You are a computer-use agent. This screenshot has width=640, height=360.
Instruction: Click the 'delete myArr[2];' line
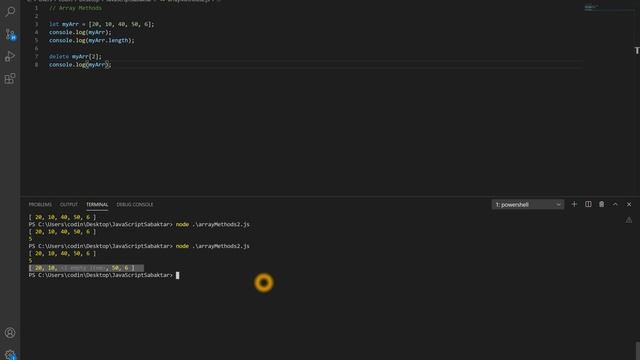pyautogui.click(x=75, y=56)
